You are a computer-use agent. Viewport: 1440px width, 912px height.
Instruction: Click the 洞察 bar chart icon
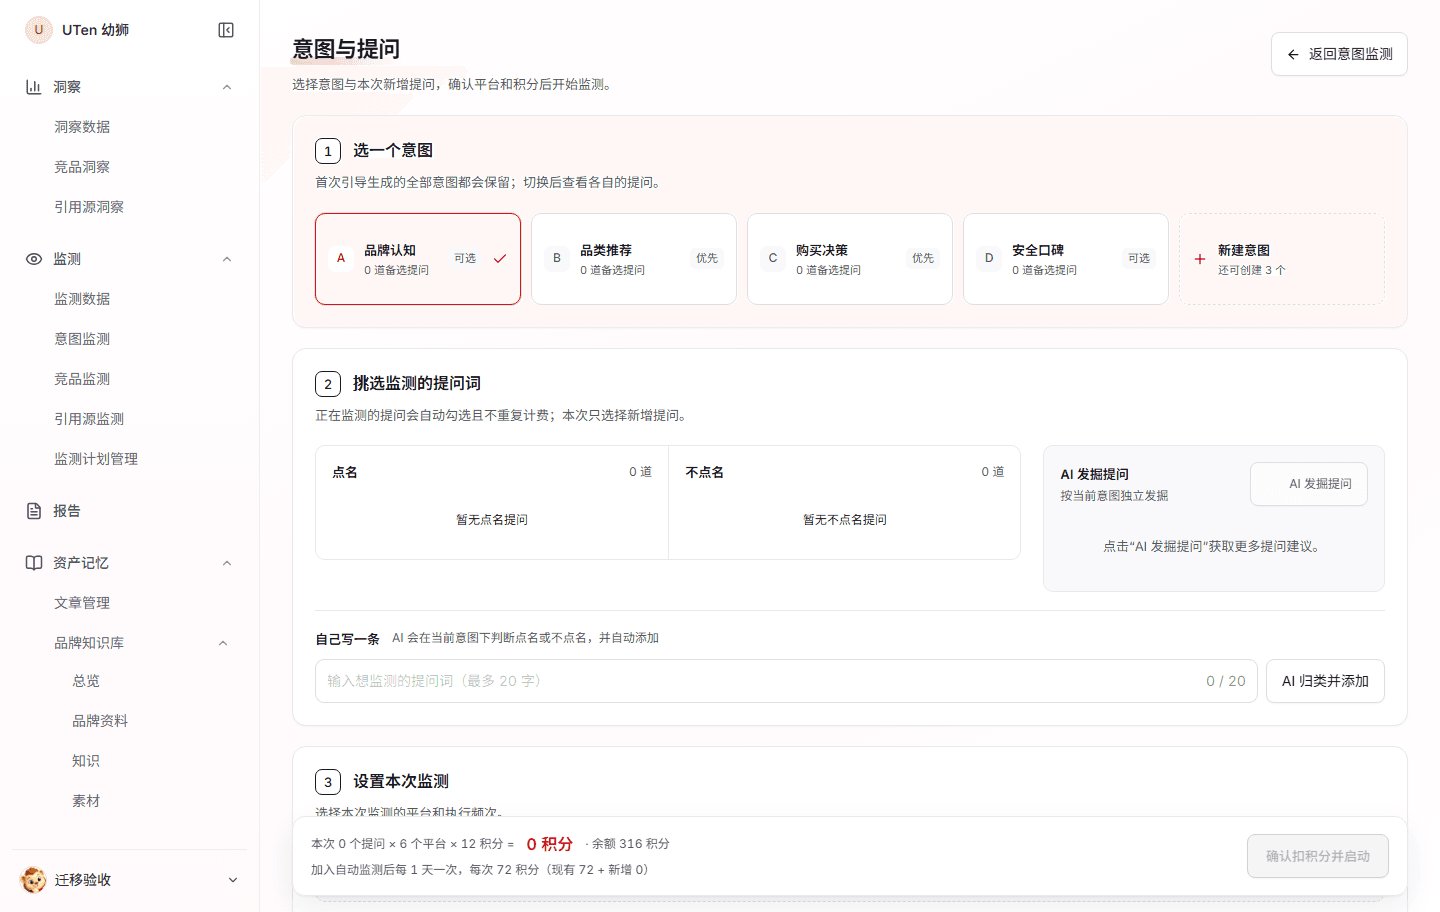point(34,87)
